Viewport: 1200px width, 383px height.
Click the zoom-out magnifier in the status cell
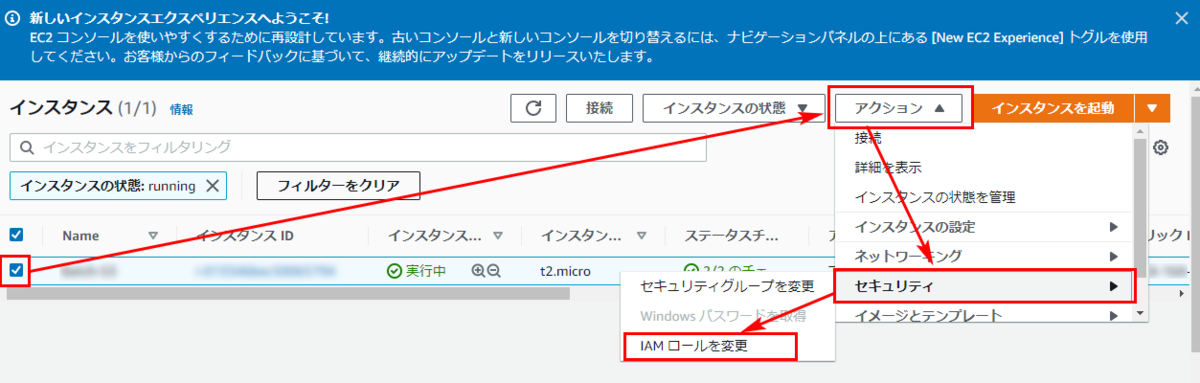493,270
